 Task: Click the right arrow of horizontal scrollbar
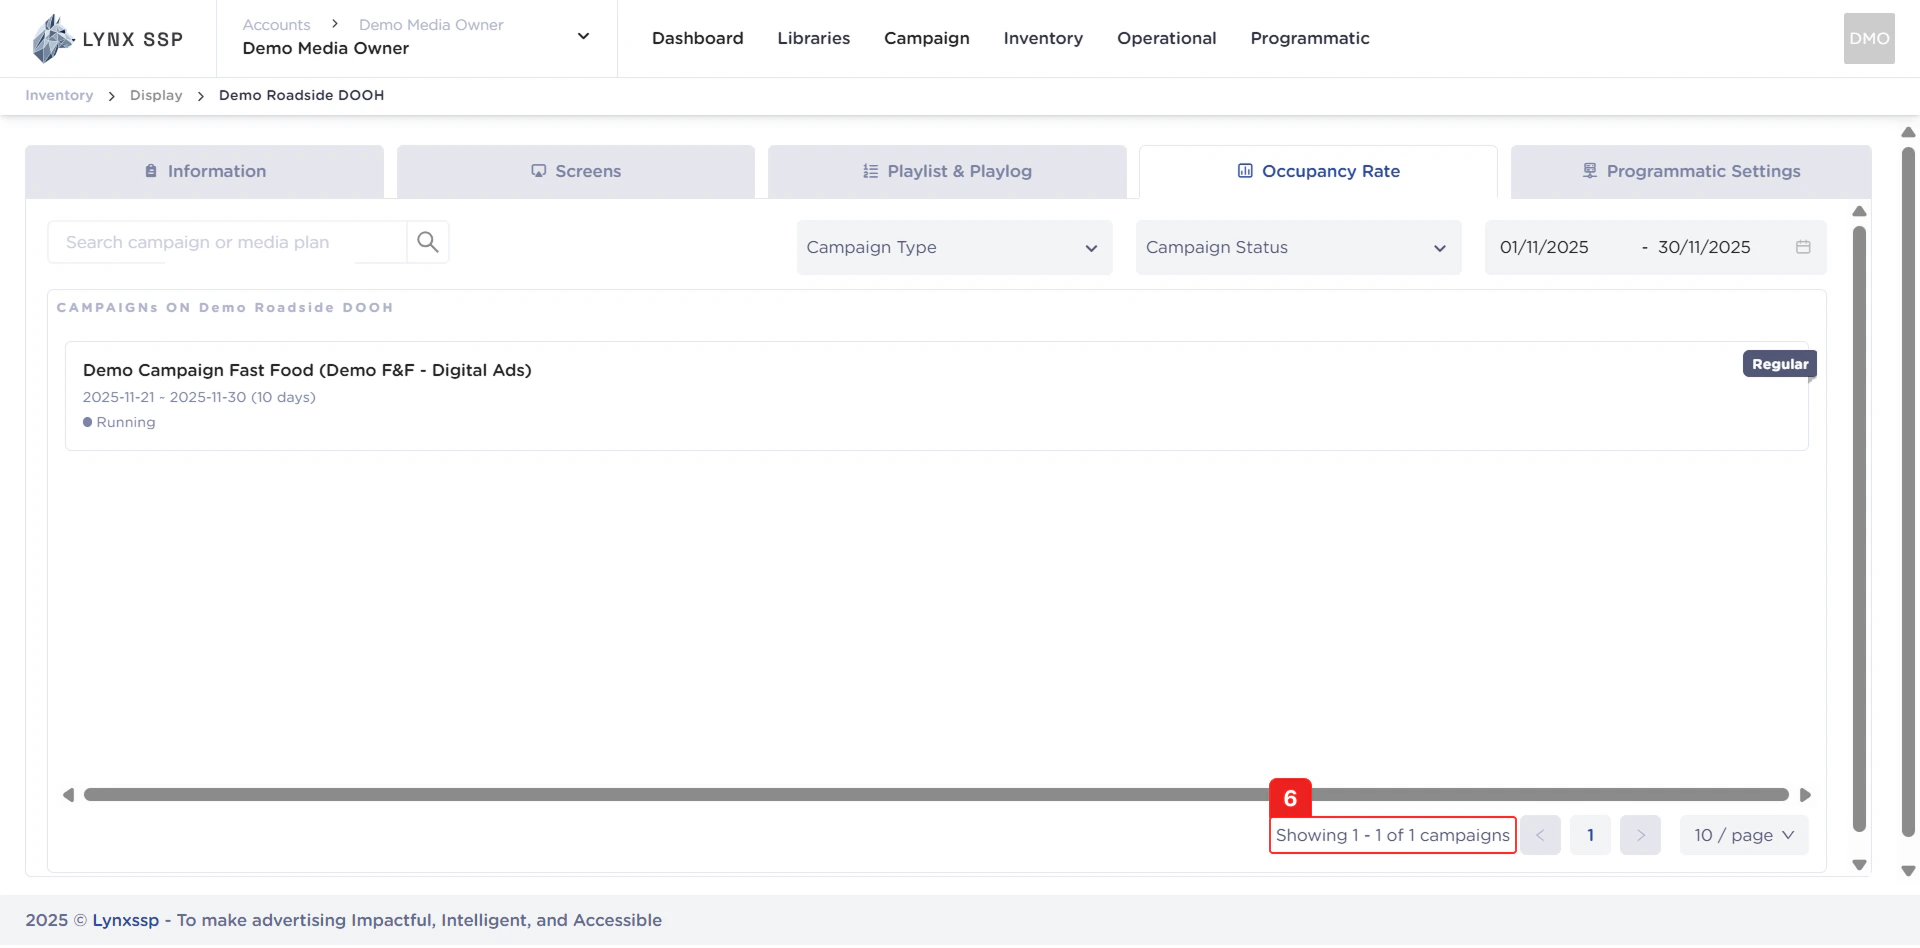pos(1805,795)
